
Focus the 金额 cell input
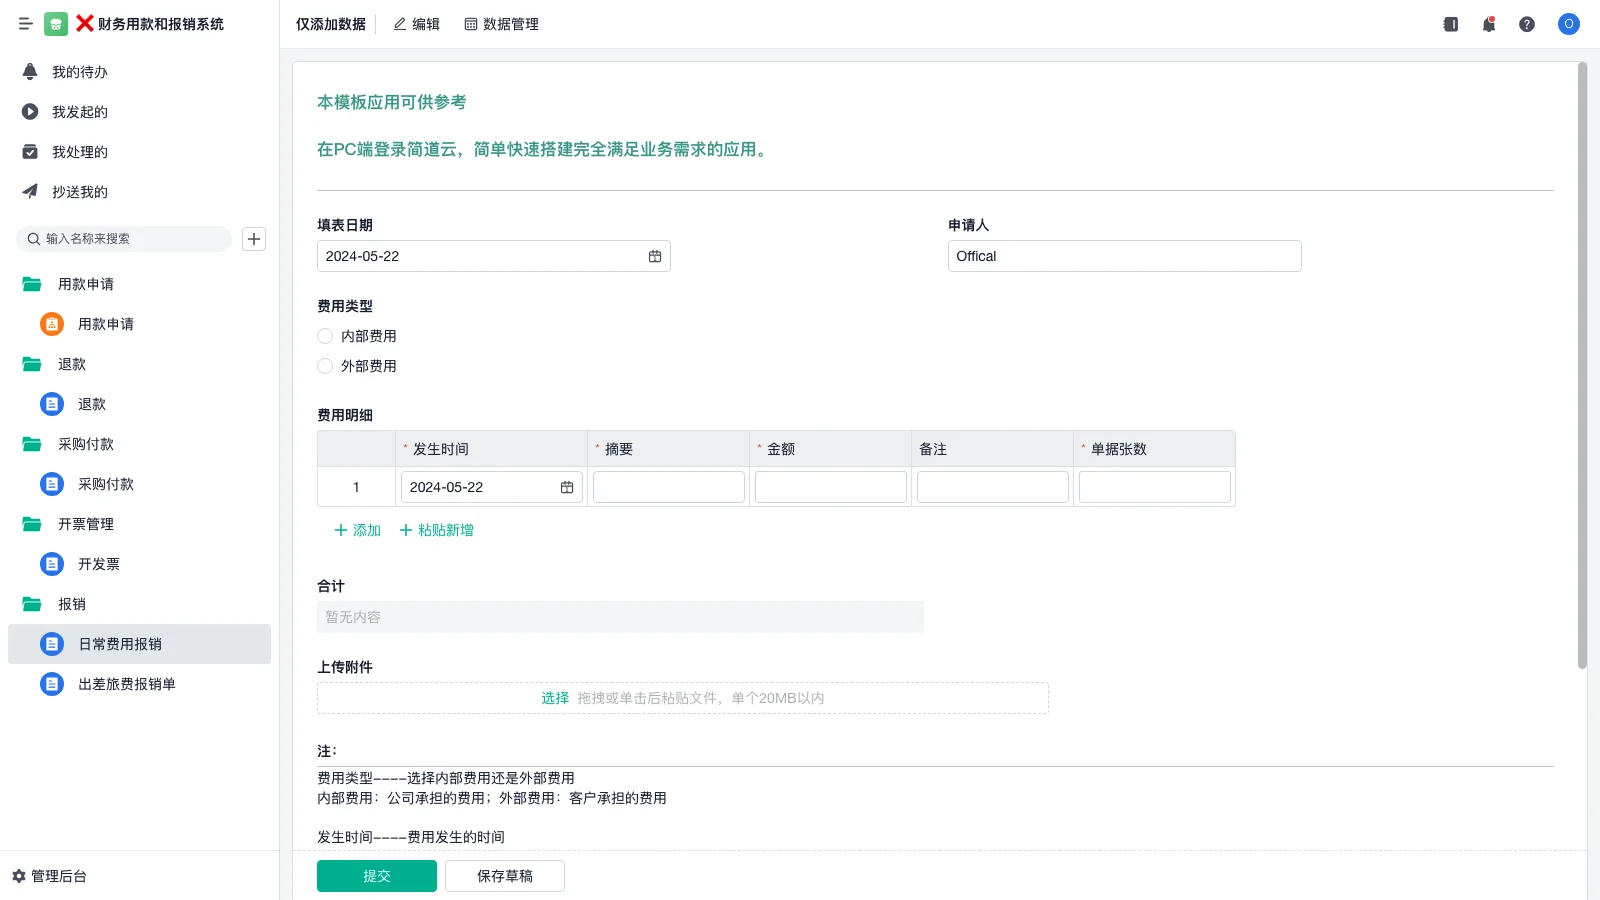(831, 487)
